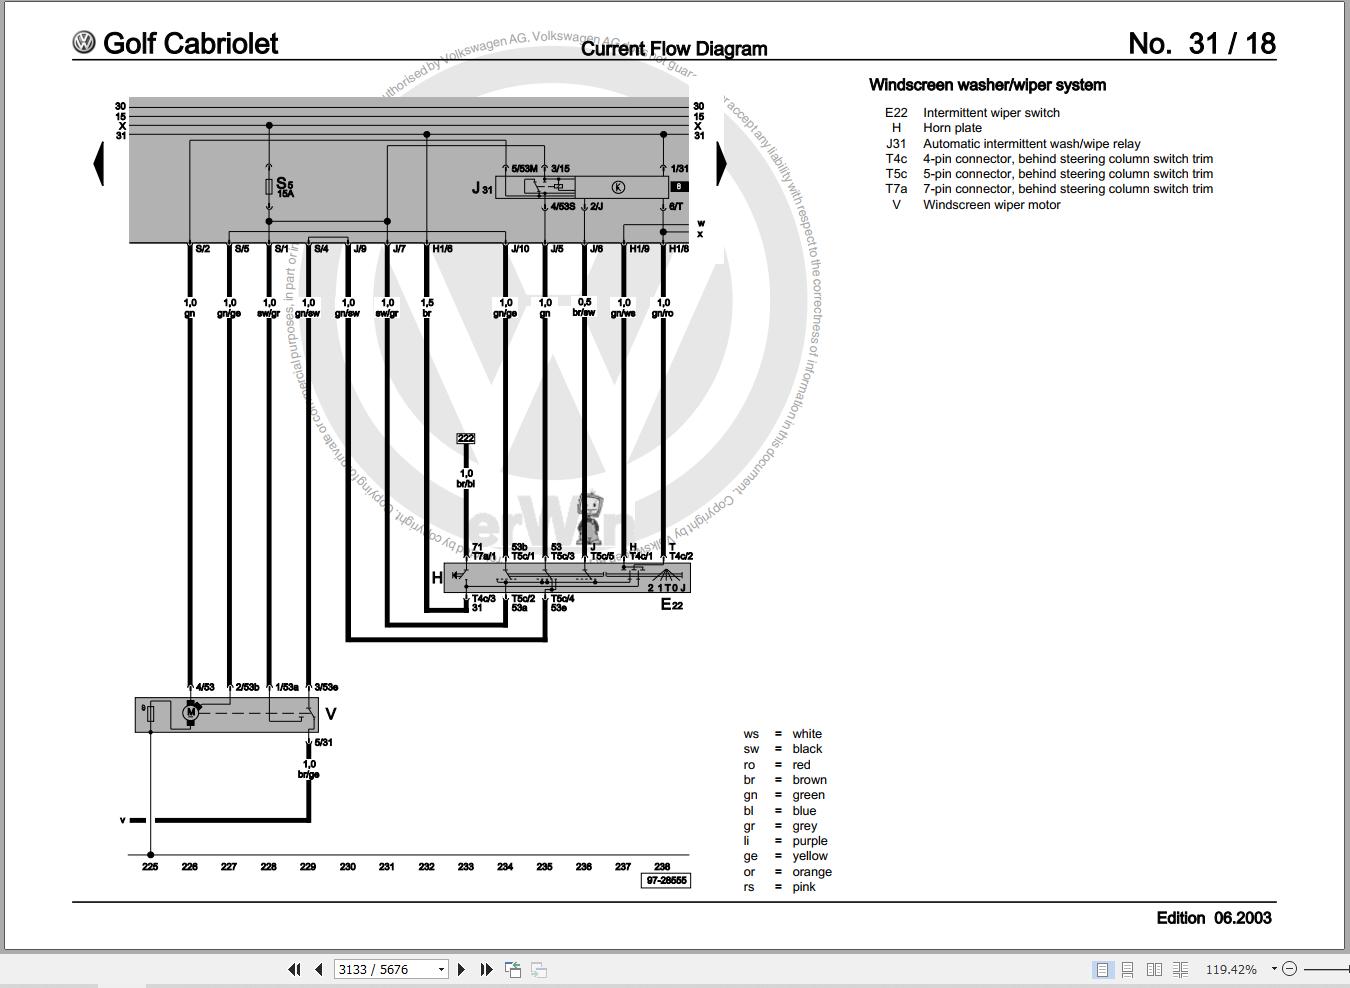
Task: Click the relay terminal label 1/31
Action: pos(679,169)
